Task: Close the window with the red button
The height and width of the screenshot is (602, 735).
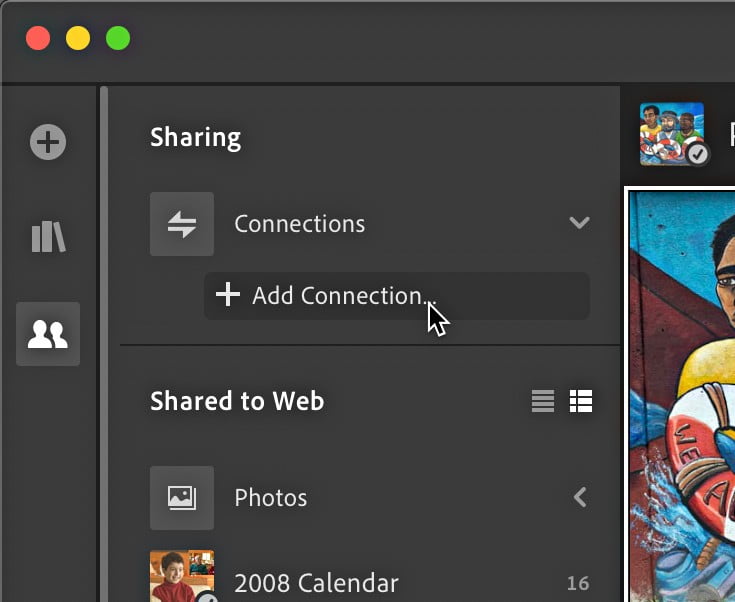Action: point(38,39)
